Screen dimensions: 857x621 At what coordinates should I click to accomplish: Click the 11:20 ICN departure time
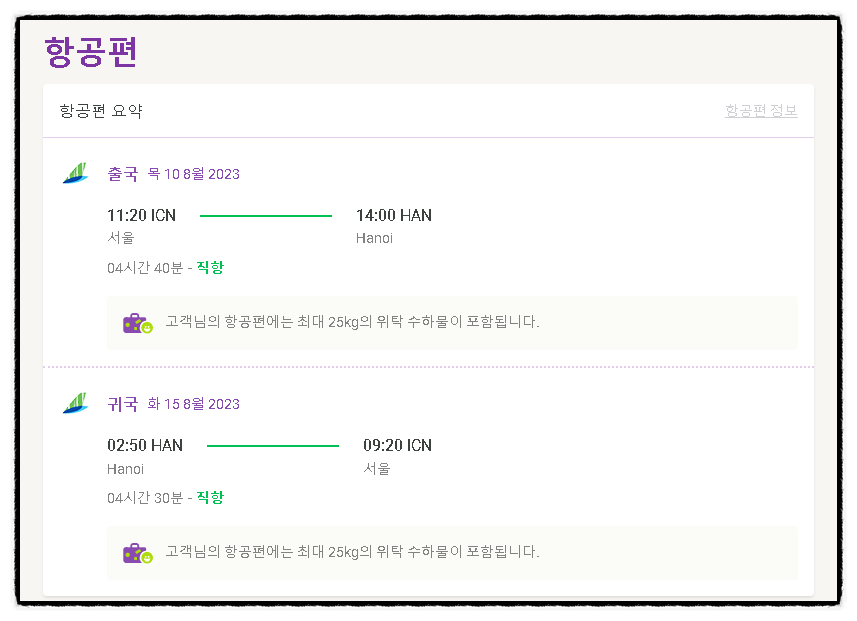(x=142, y=215)
